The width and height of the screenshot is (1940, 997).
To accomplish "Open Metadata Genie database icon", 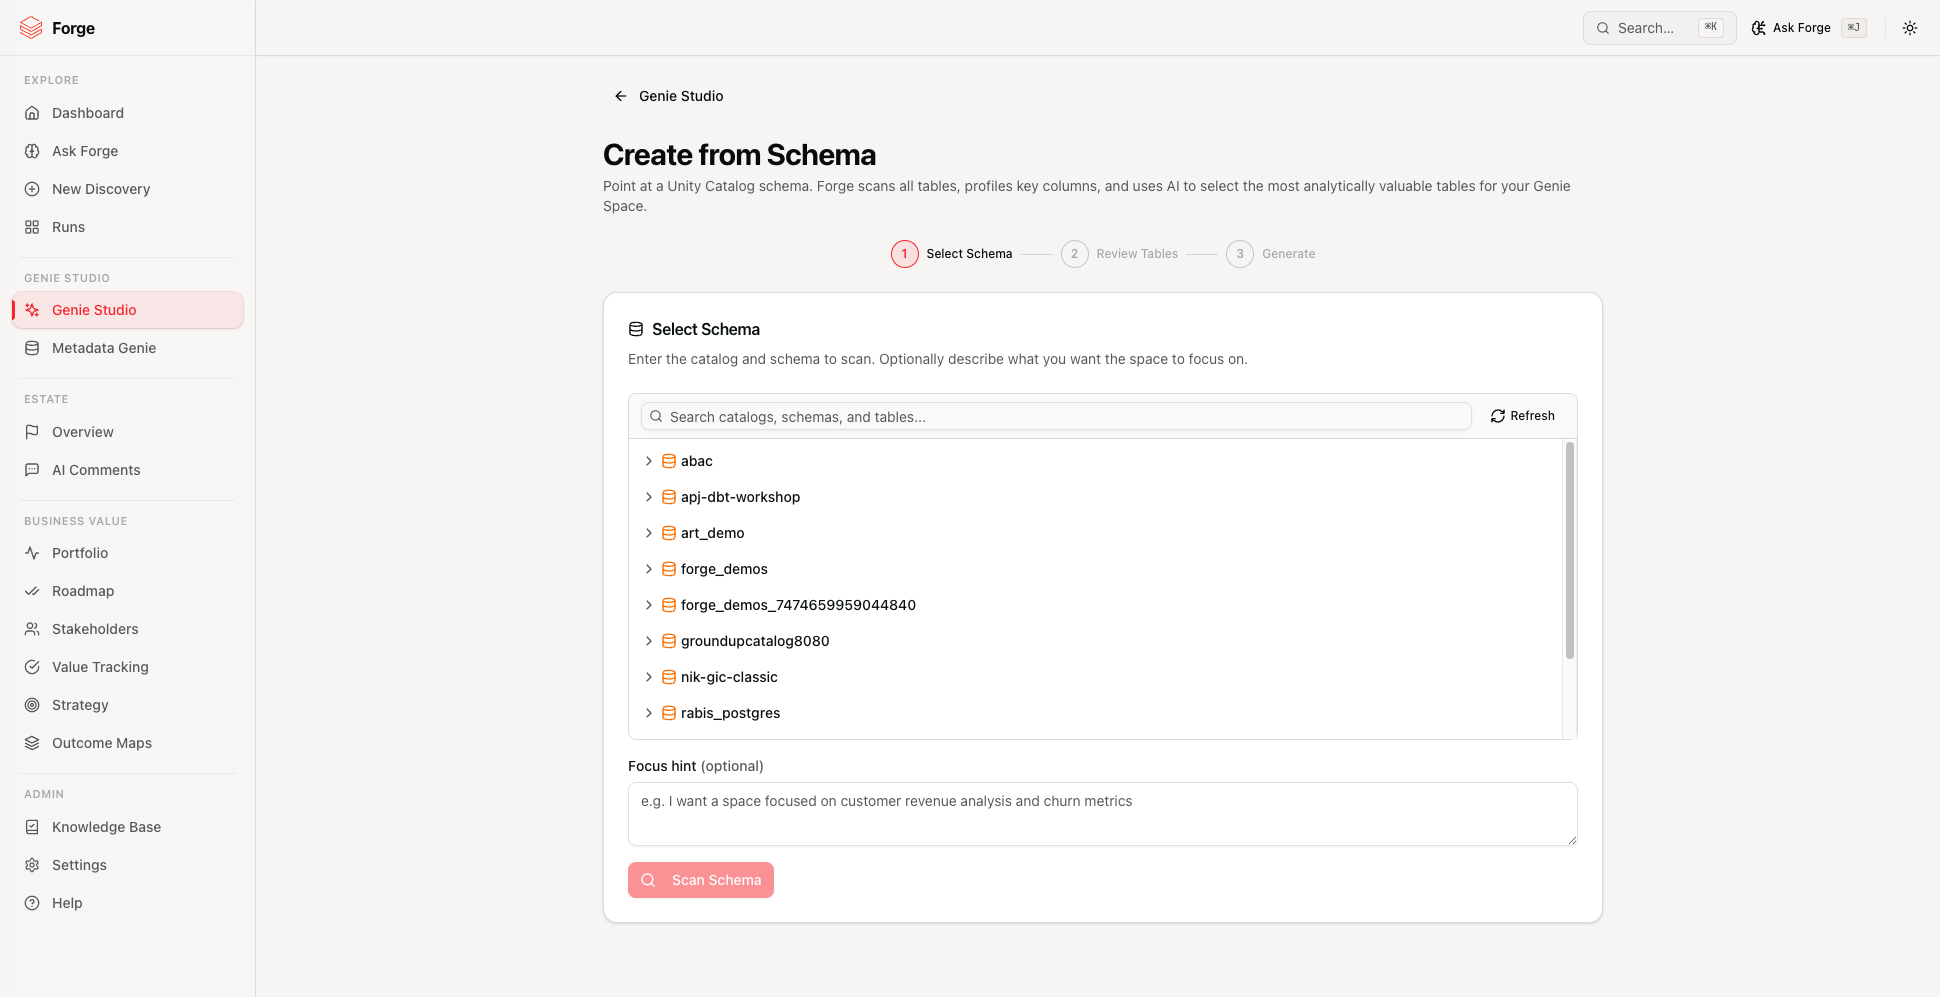I will (32, 348).
